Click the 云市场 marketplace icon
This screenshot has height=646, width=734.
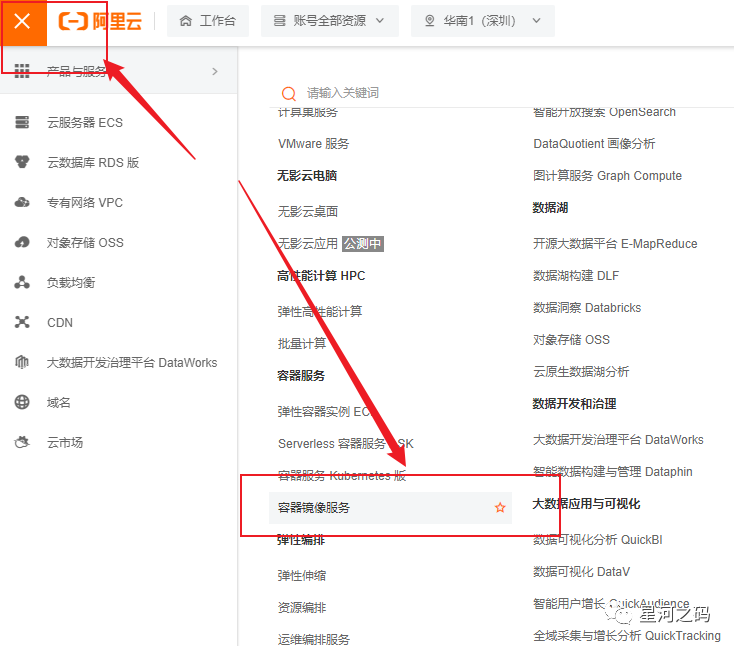pos(22,442)
